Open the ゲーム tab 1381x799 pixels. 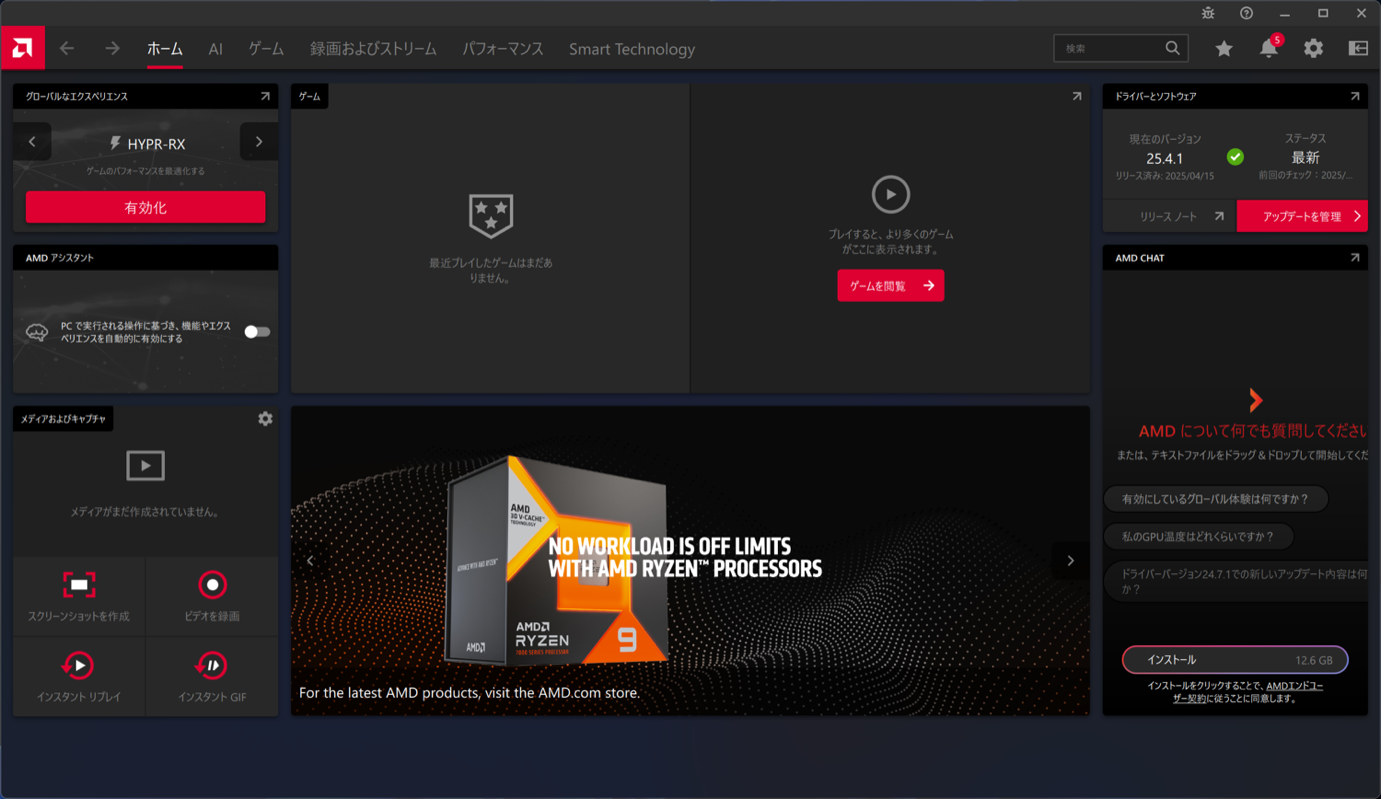pos(266,49)
